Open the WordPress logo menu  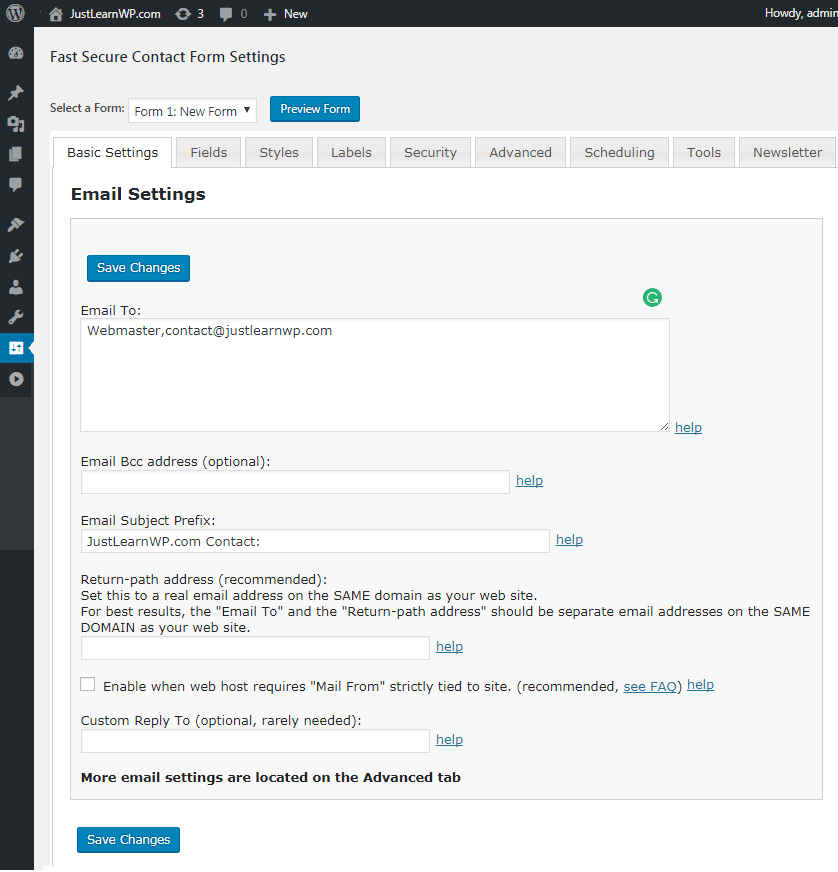coord(16,13)
